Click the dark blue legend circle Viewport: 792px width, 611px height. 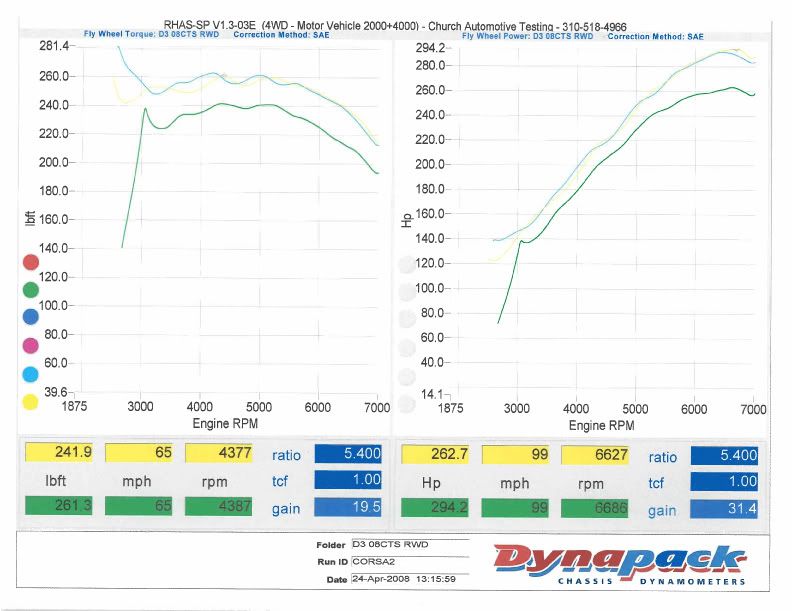(x=31, y=317)
